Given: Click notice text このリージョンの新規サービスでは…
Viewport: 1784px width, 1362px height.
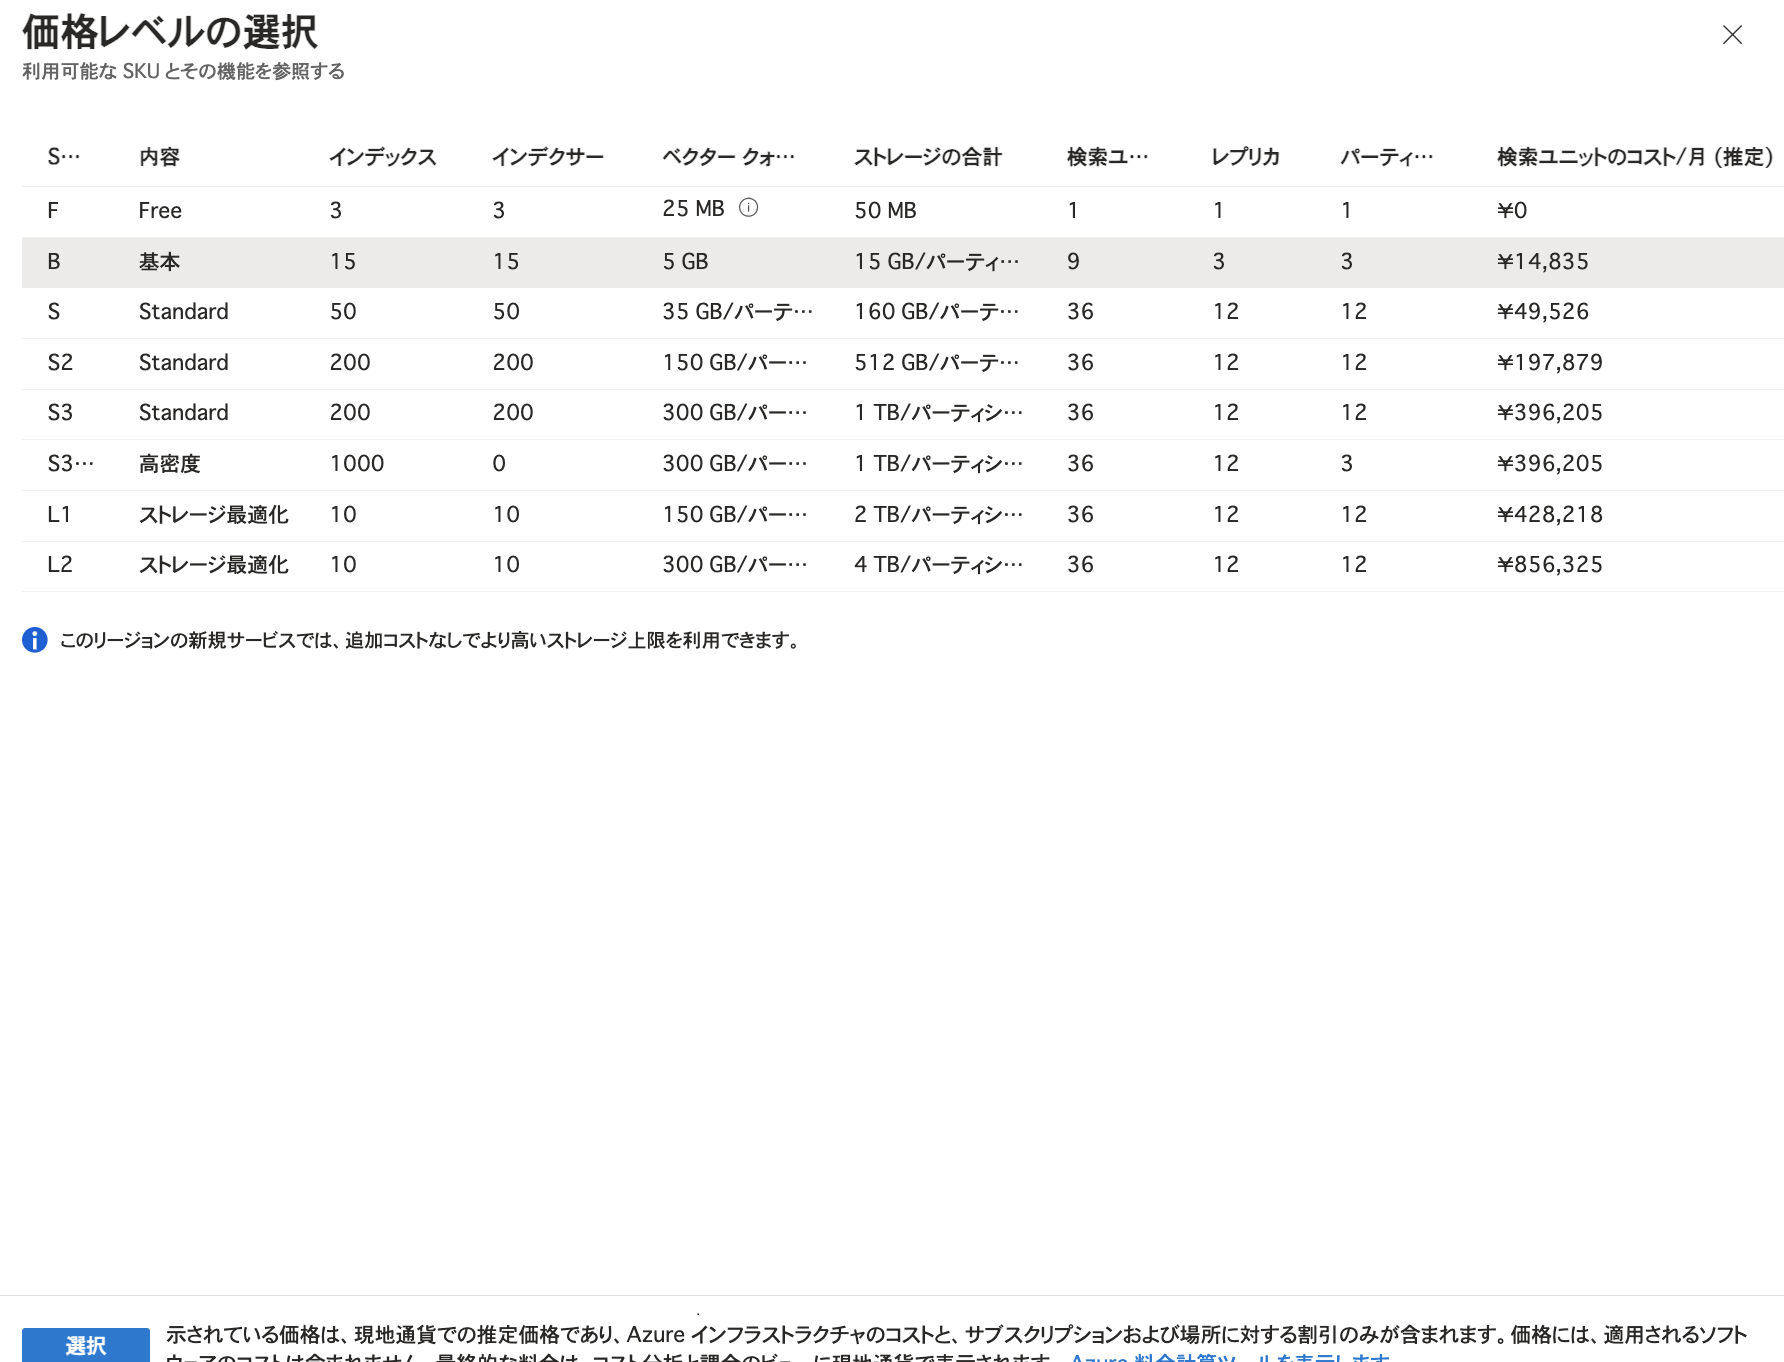Looking at the screenshot, I should (x=432, y=640).
